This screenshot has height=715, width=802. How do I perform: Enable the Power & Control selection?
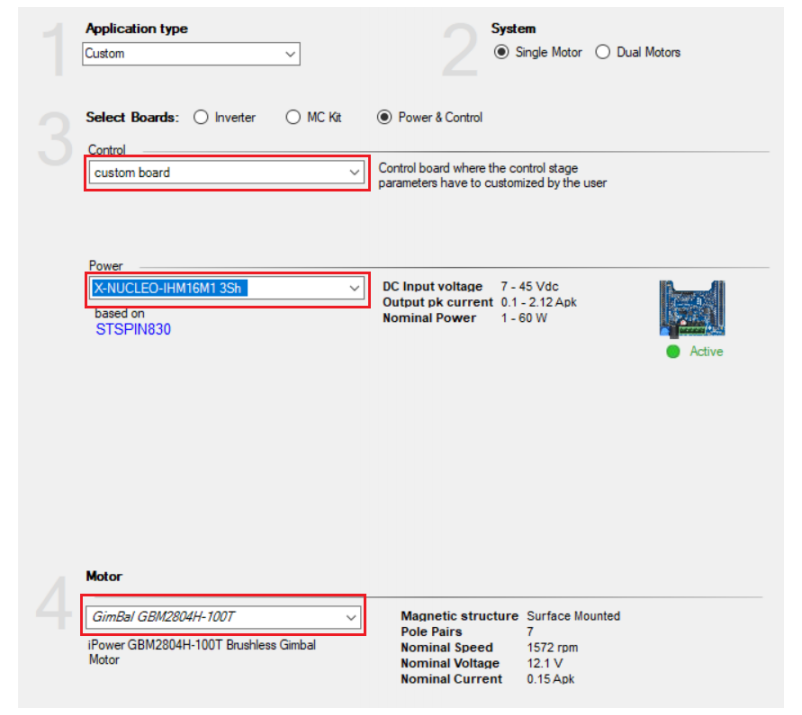tap(385, 117)
